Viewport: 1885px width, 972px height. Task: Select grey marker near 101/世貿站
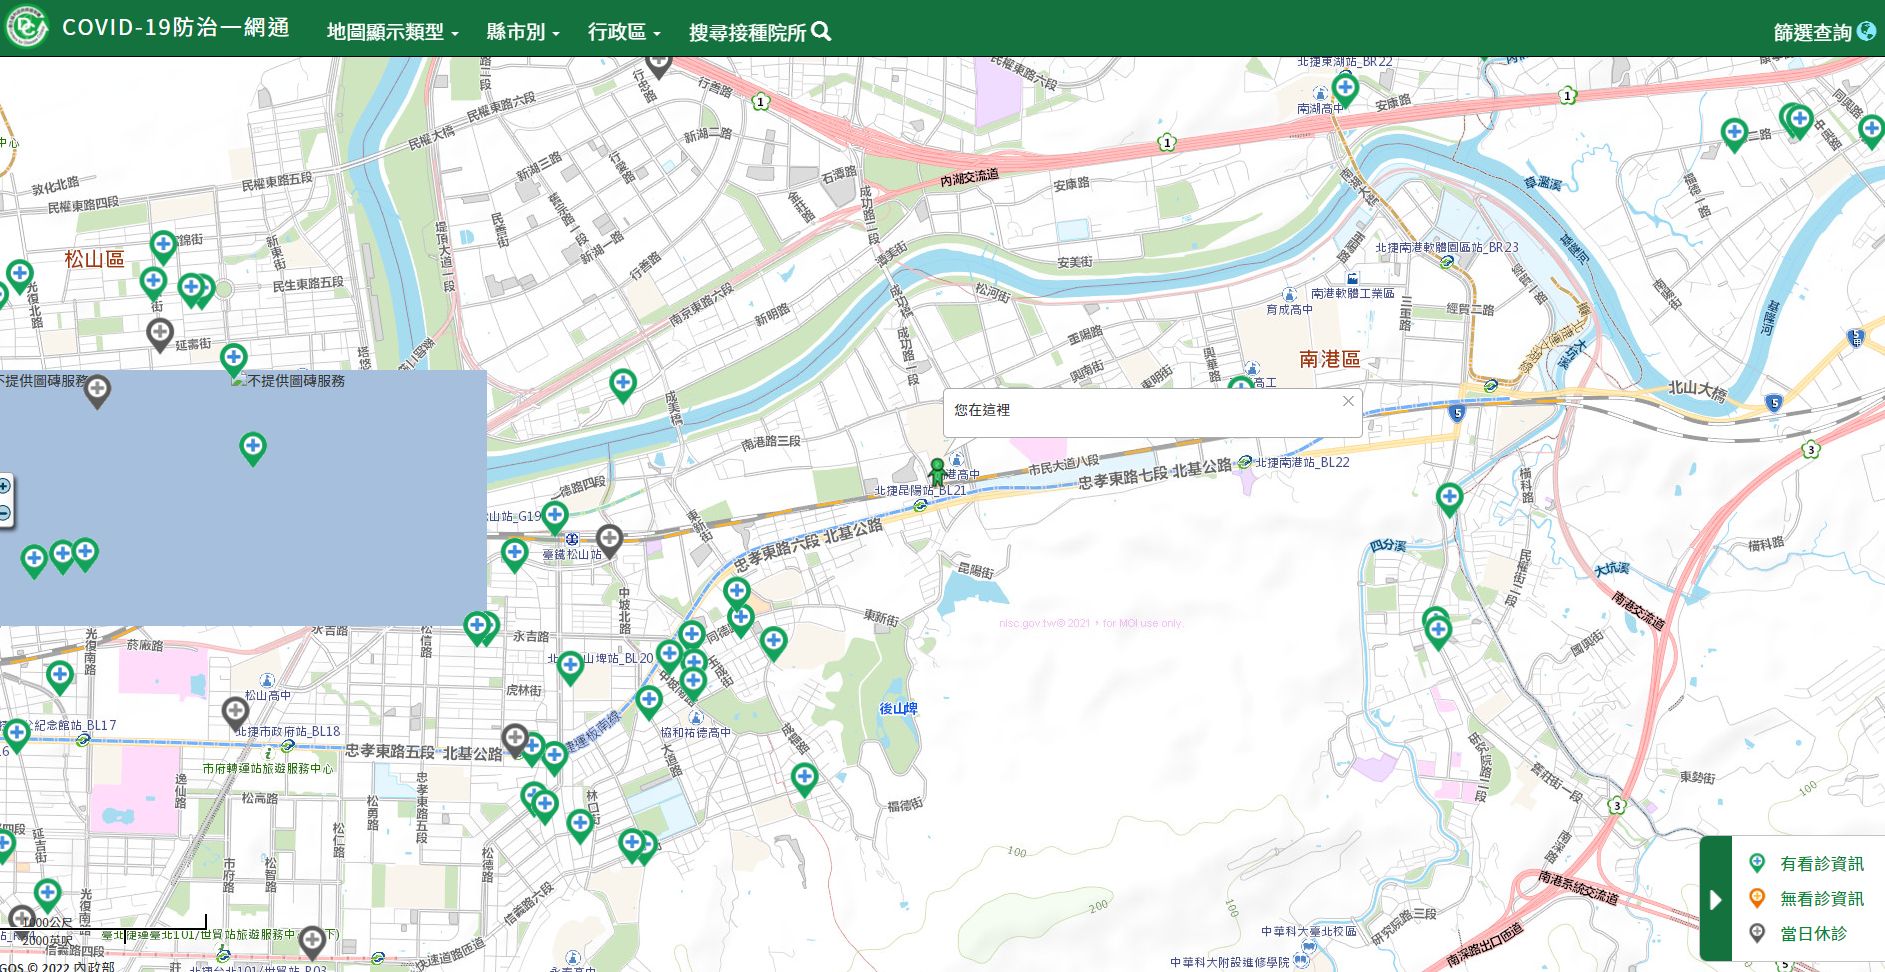point(312,942)
